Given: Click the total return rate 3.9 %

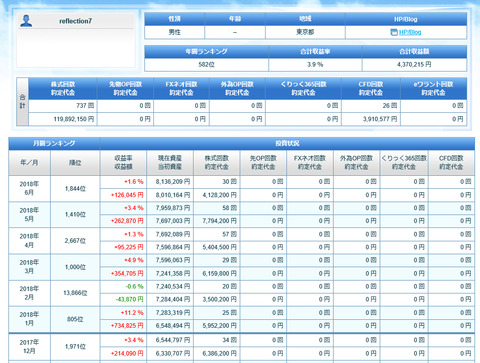Looking at the screenshot, I should [x=315, y=65].
